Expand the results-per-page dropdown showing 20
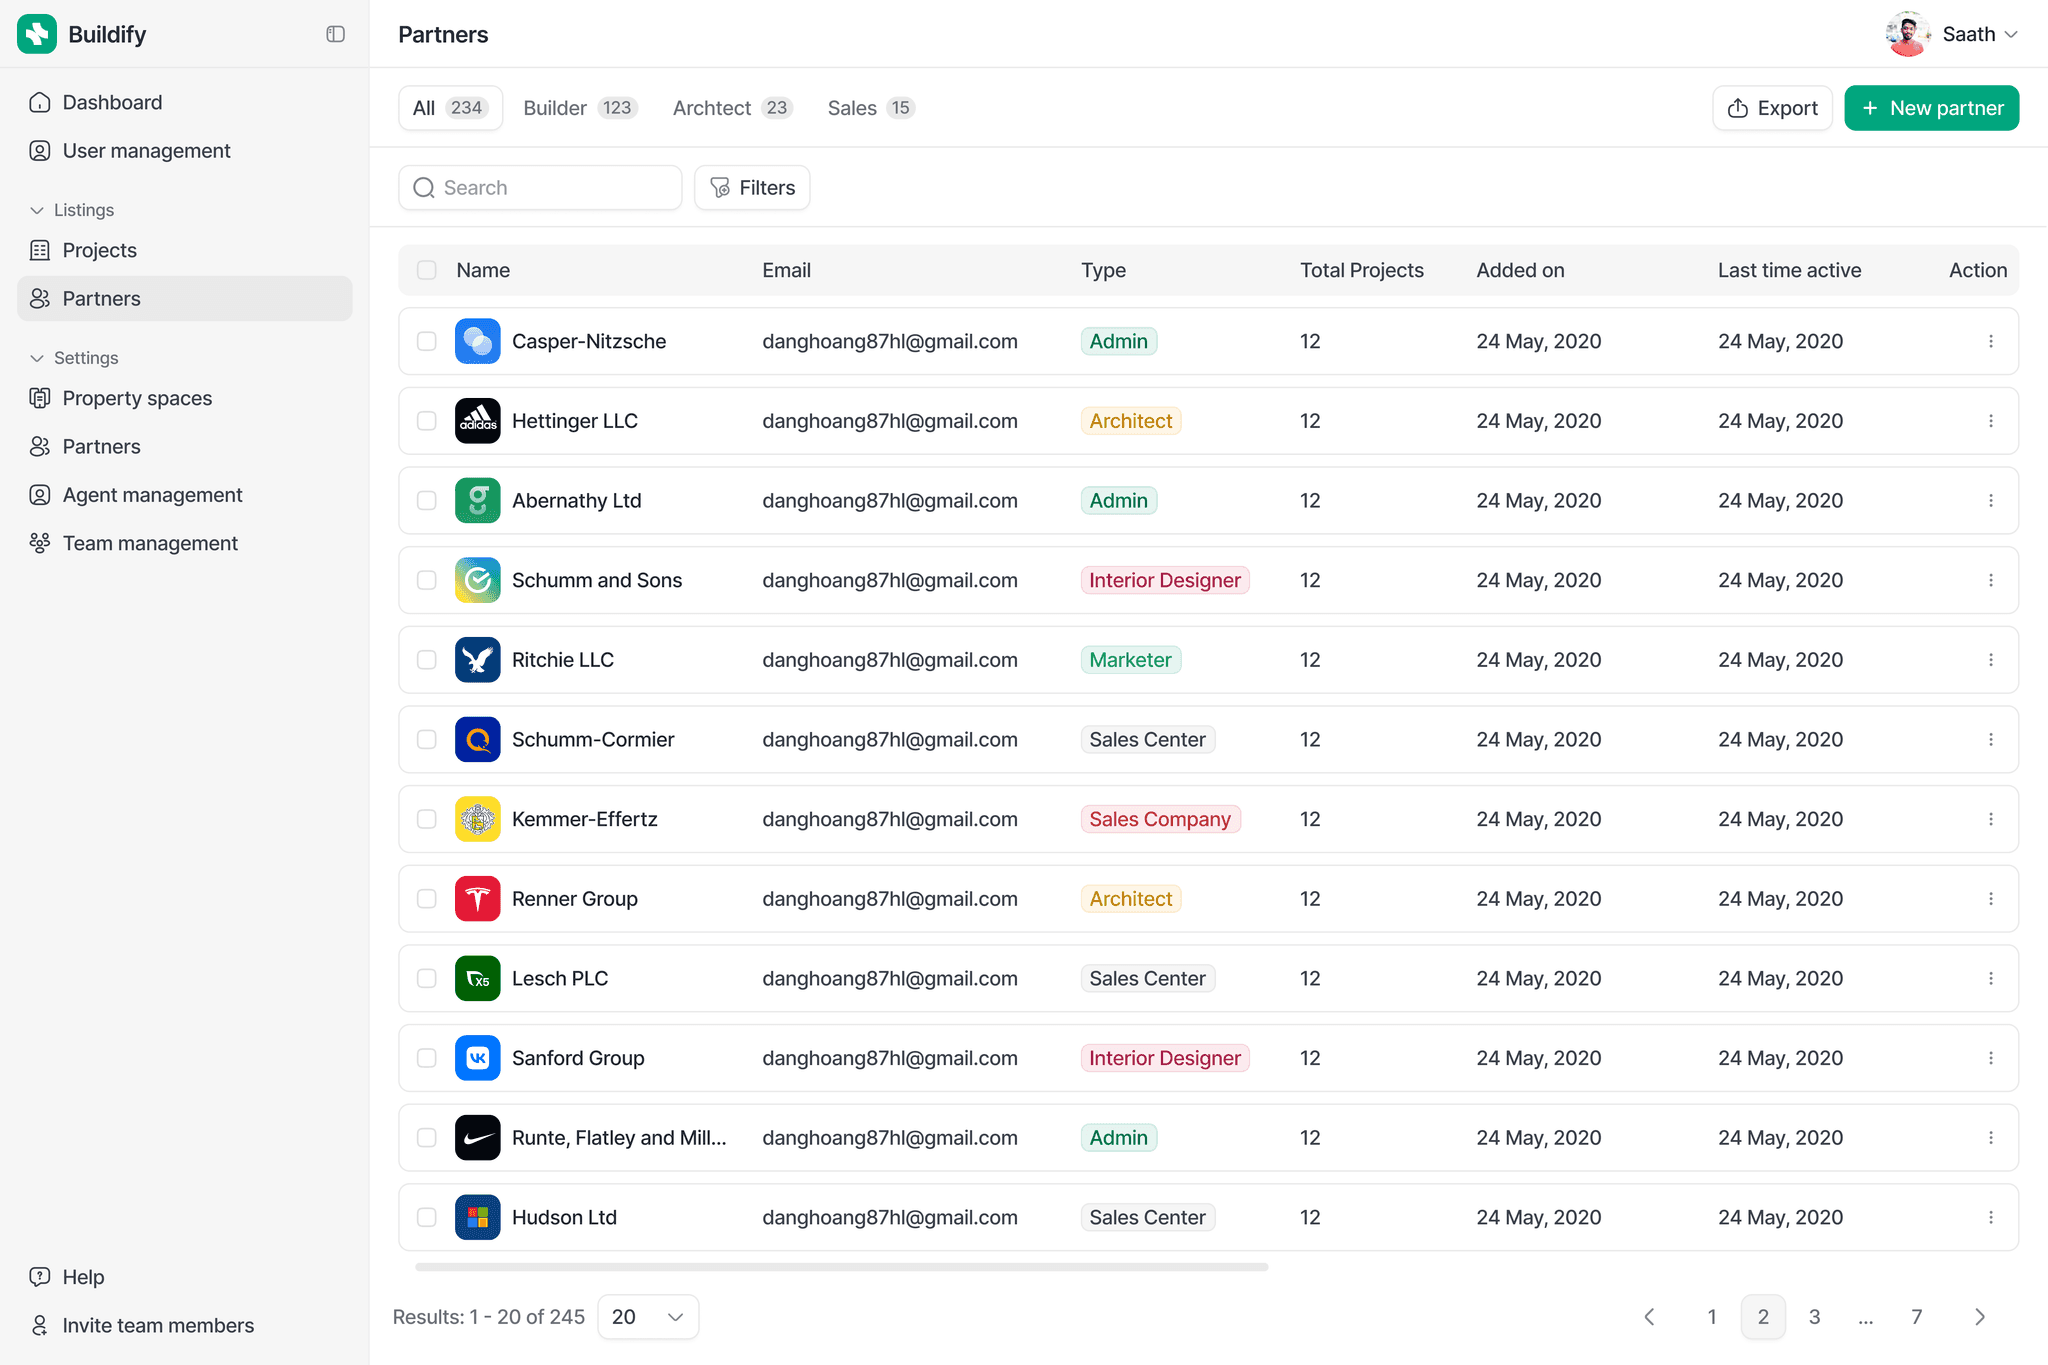 tap(647, 1316)
